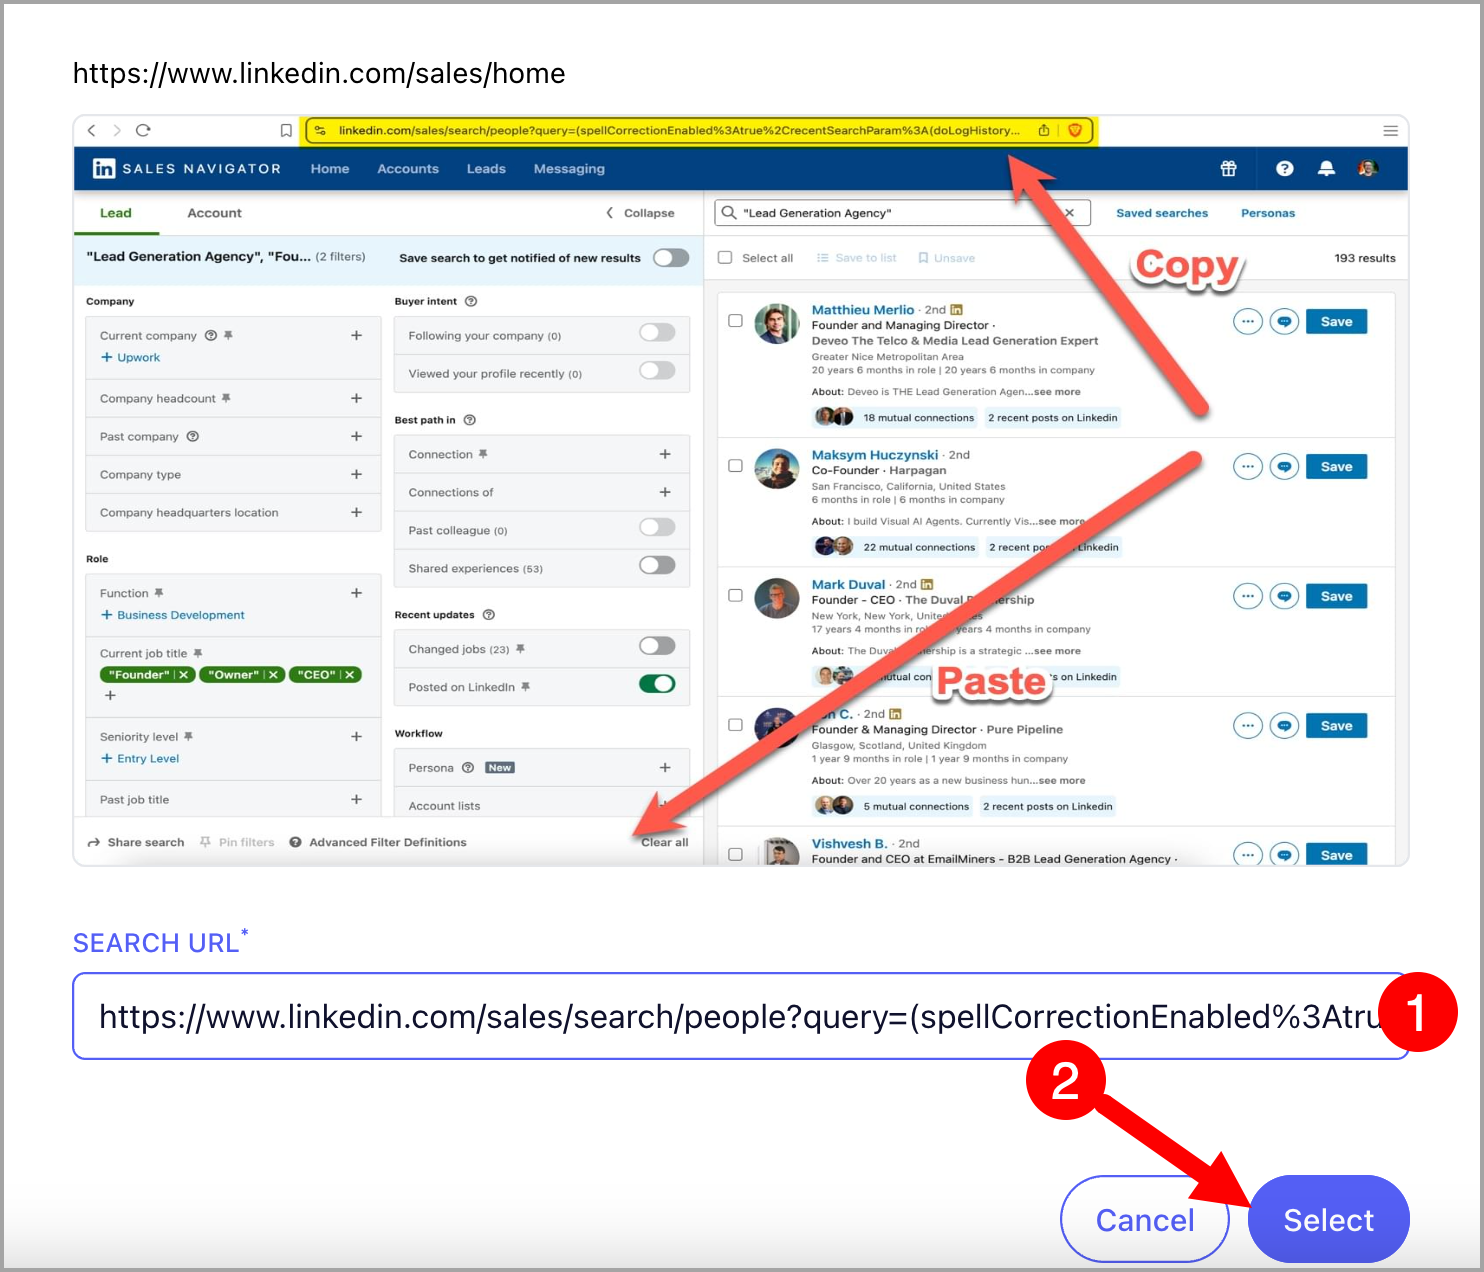
Task: Expand Past company filter
Action: pyautogui.click(x=356, y=436)
